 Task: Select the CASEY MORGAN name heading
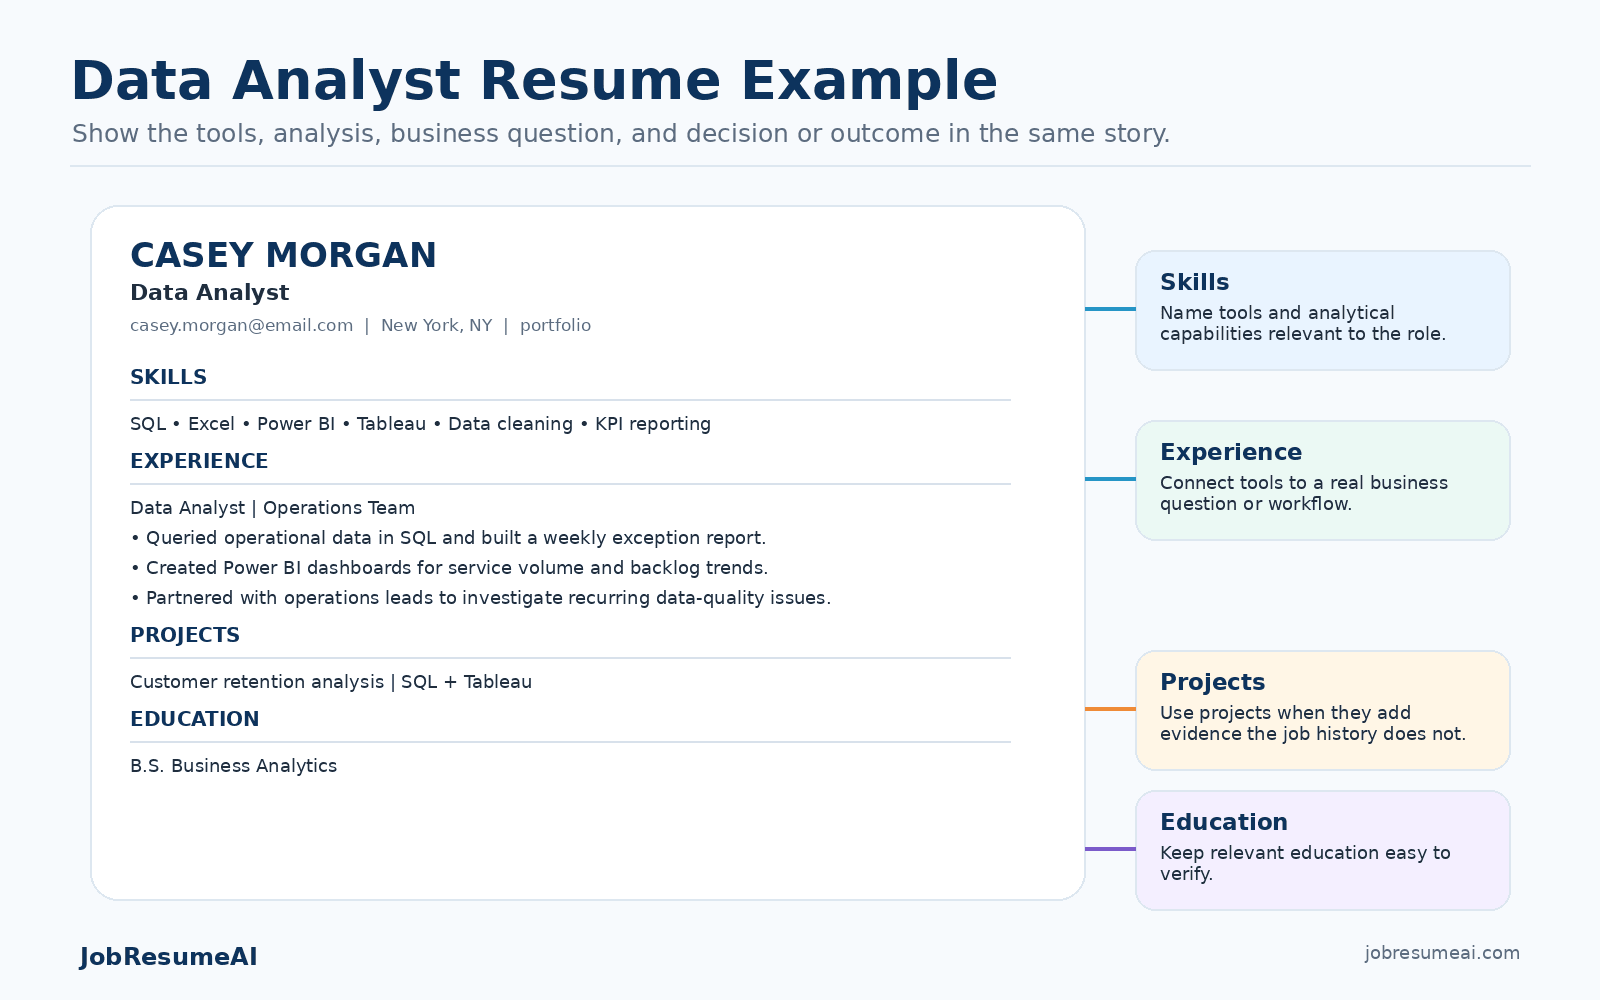click(283, 255)
